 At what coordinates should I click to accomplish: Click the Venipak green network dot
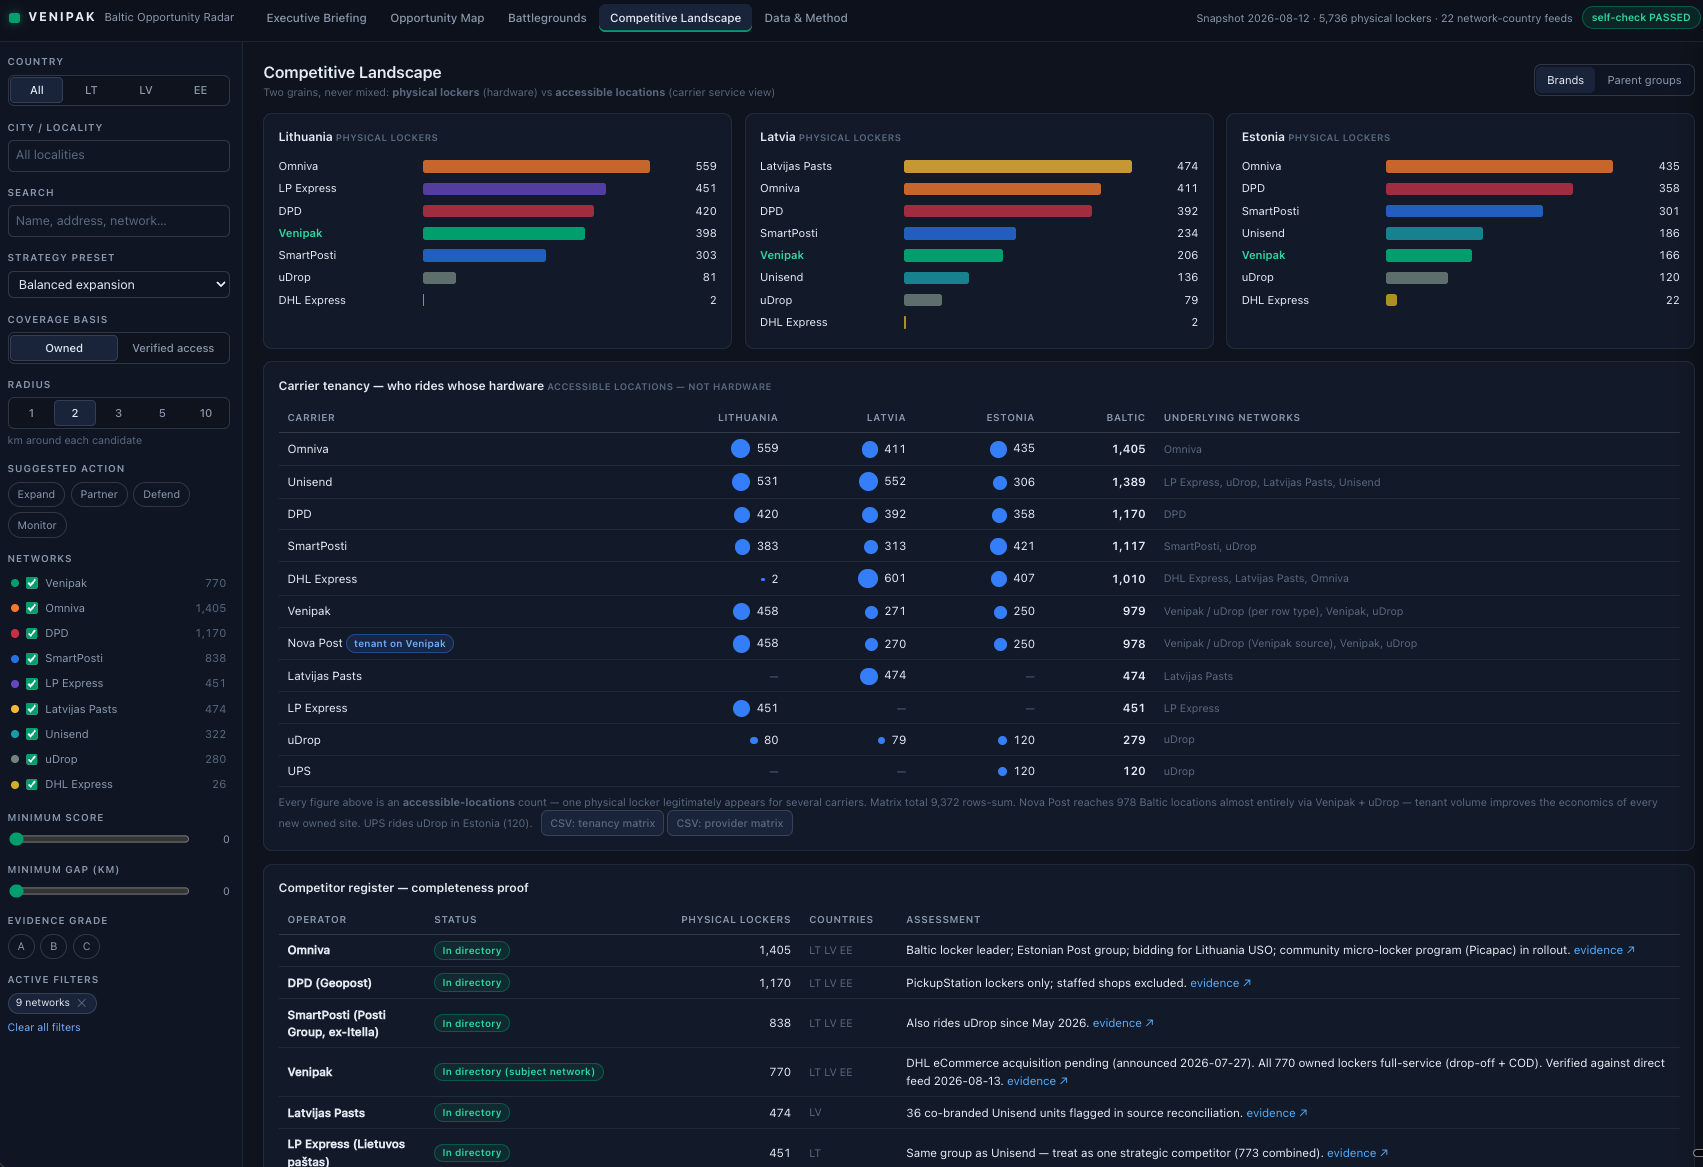[x=15, y=583]
